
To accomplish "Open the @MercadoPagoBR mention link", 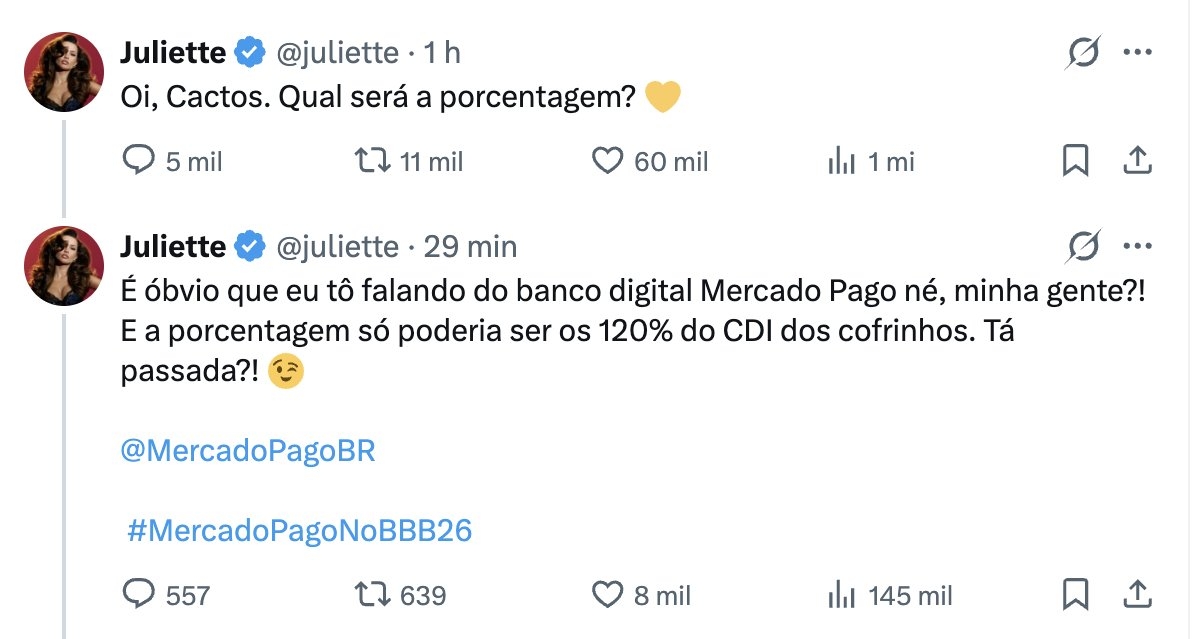I will click(x=247, y=451).
